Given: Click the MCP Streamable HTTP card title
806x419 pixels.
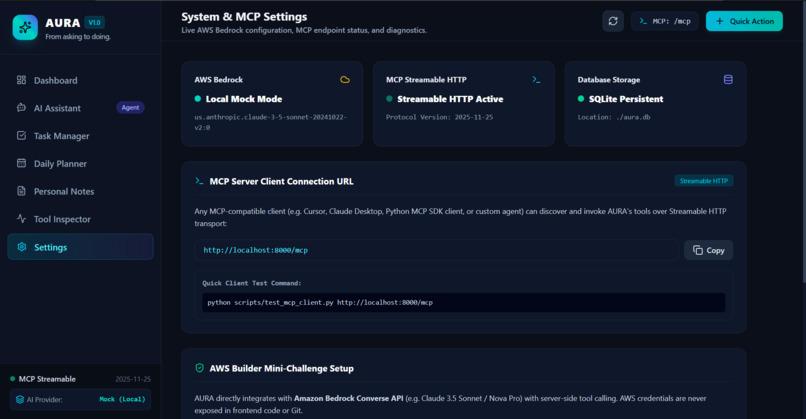Looking at the screenshot, I should point(426,80).
